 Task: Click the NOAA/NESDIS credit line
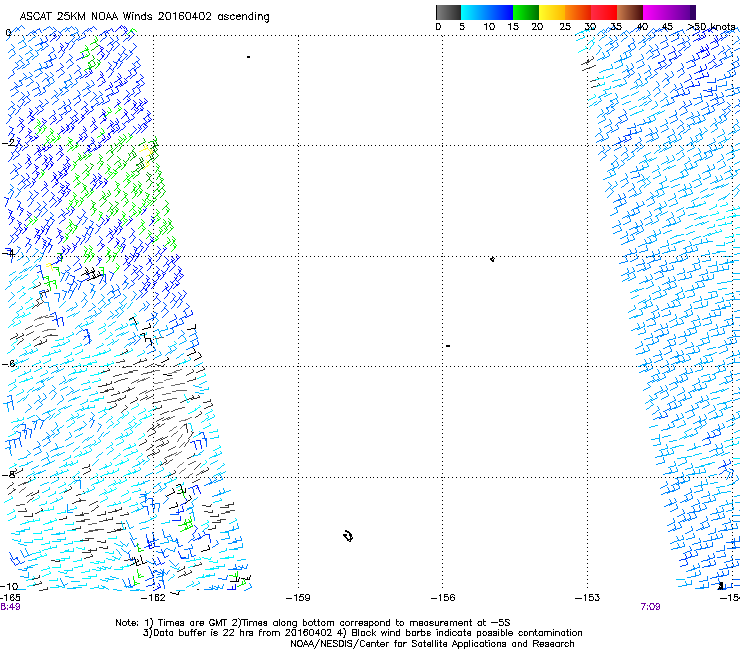click(432, 644)
